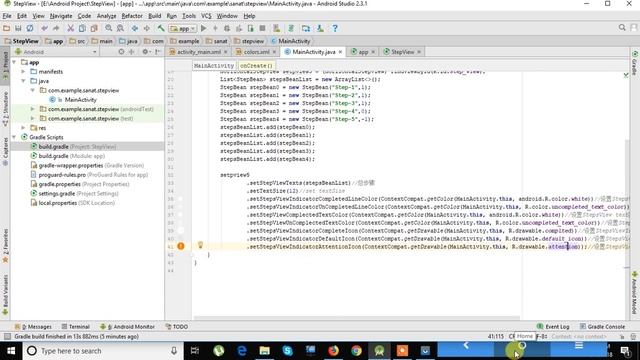Screen dimensions: 640x360
Task: Open the Android Monitor button
Action: coord(128,327)
